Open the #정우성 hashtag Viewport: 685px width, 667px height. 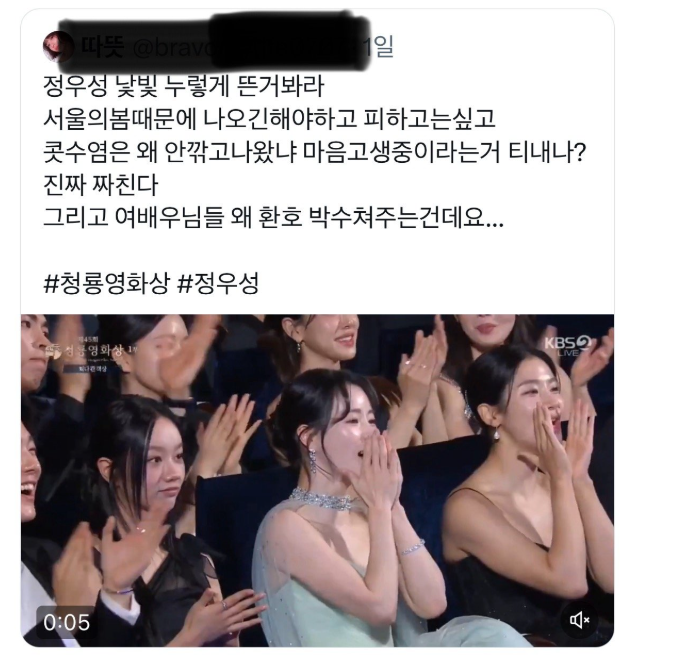click(218, 284)
